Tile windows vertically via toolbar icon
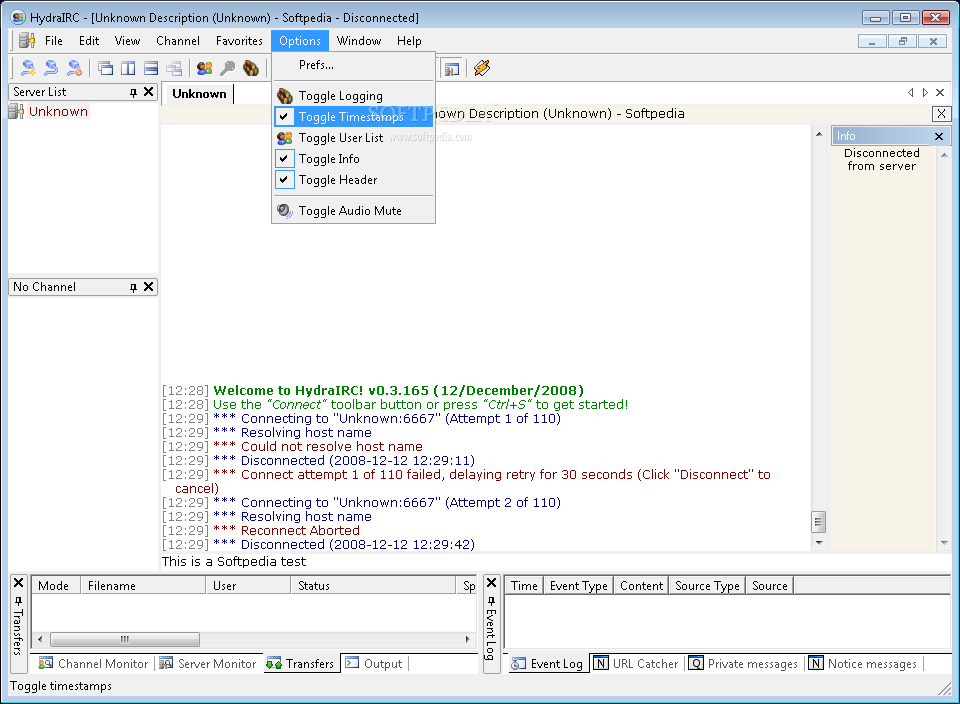This screenshot has height=704, width=960. [x=128, y=68]
